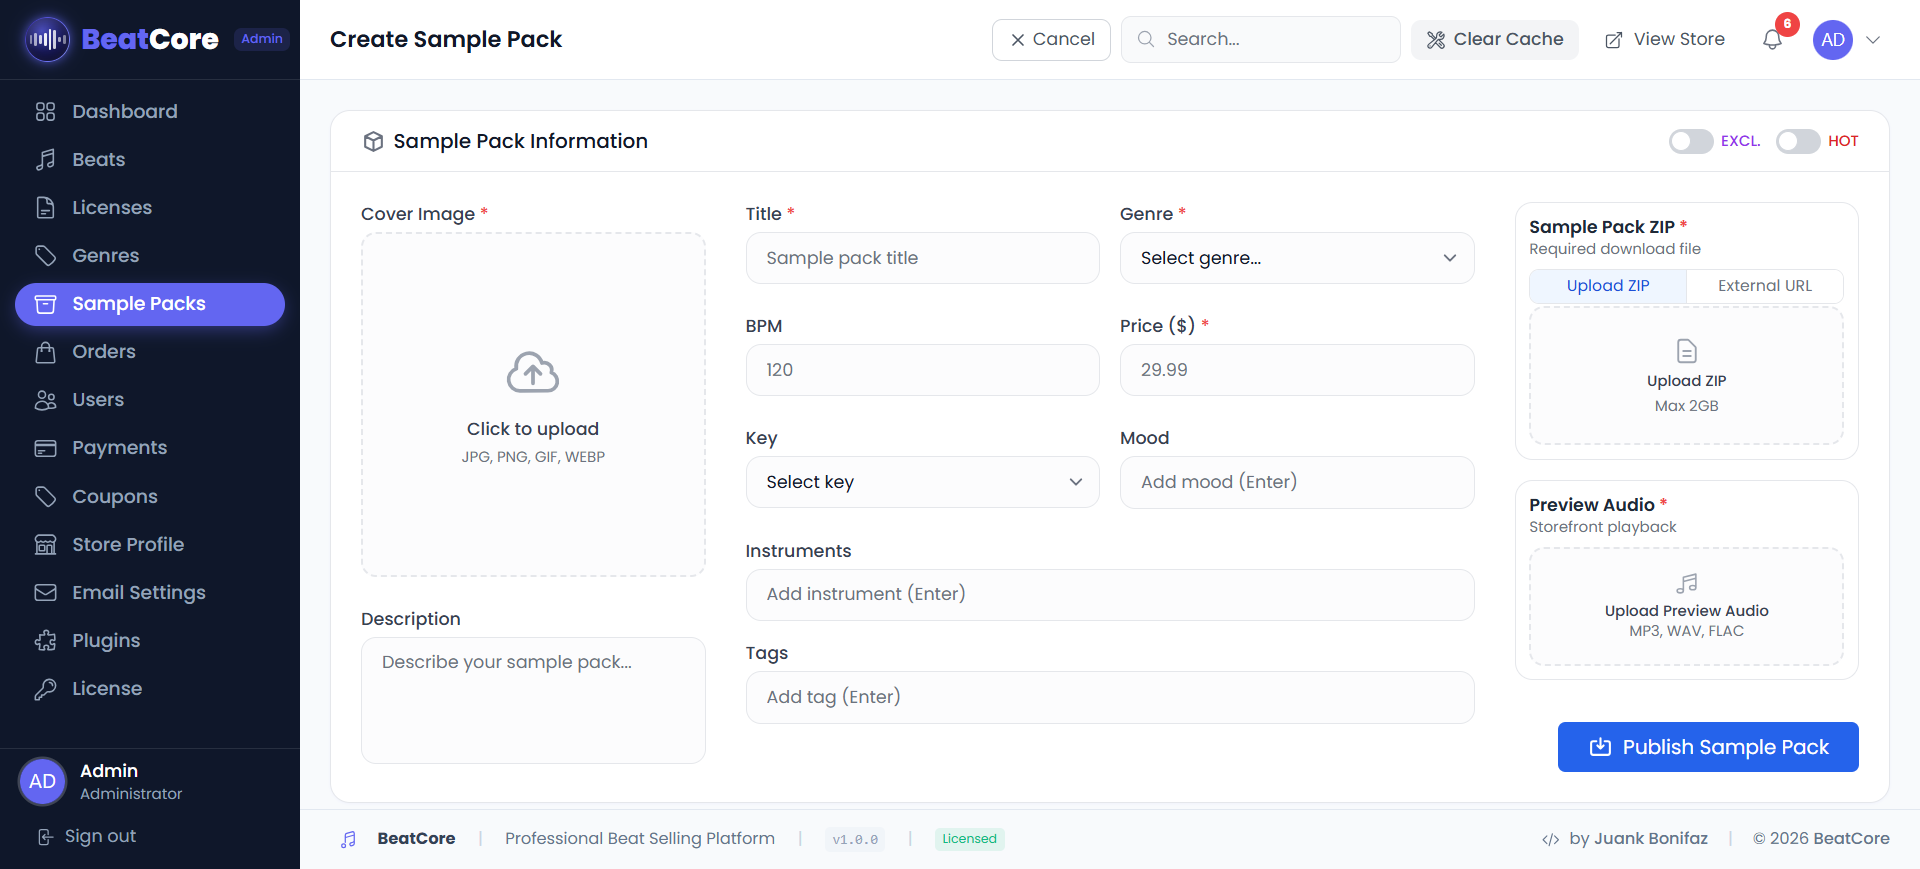Viewport: 1920px width, 869px height.
Task: Click the Upload ZIP drop zone
Action: (x=1686, y=376)
